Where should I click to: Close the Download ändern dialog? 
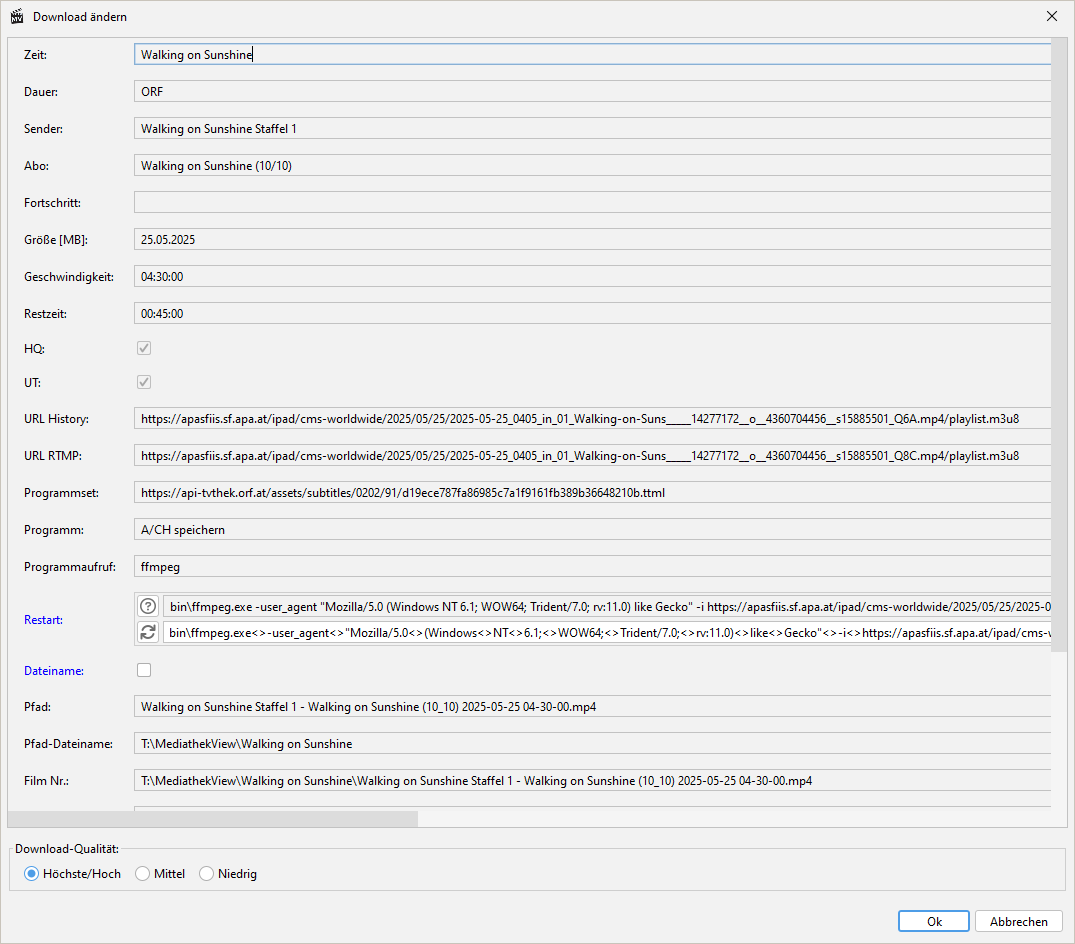pos(1051,17)
